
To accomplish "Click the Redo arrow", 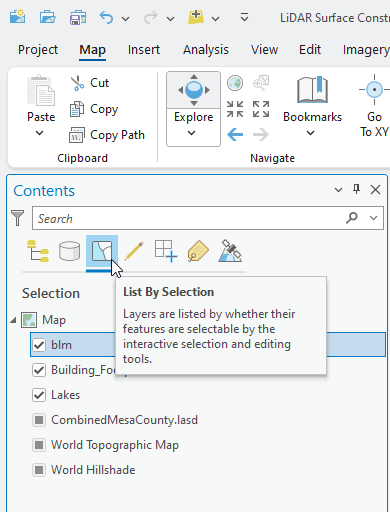I will click(150, 17).
